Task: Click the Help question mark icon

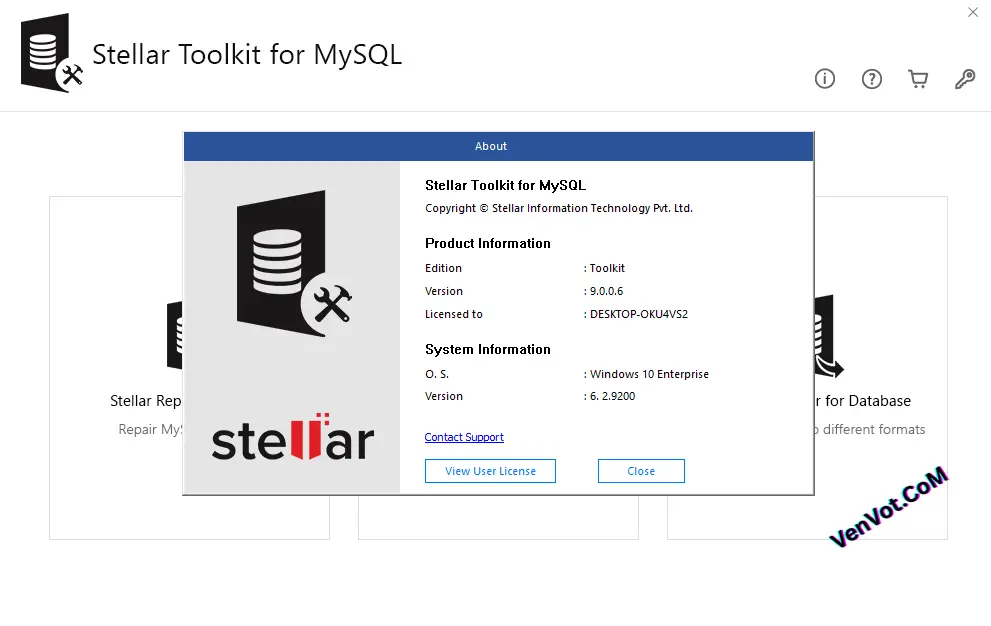Action: tap(872, 79)
